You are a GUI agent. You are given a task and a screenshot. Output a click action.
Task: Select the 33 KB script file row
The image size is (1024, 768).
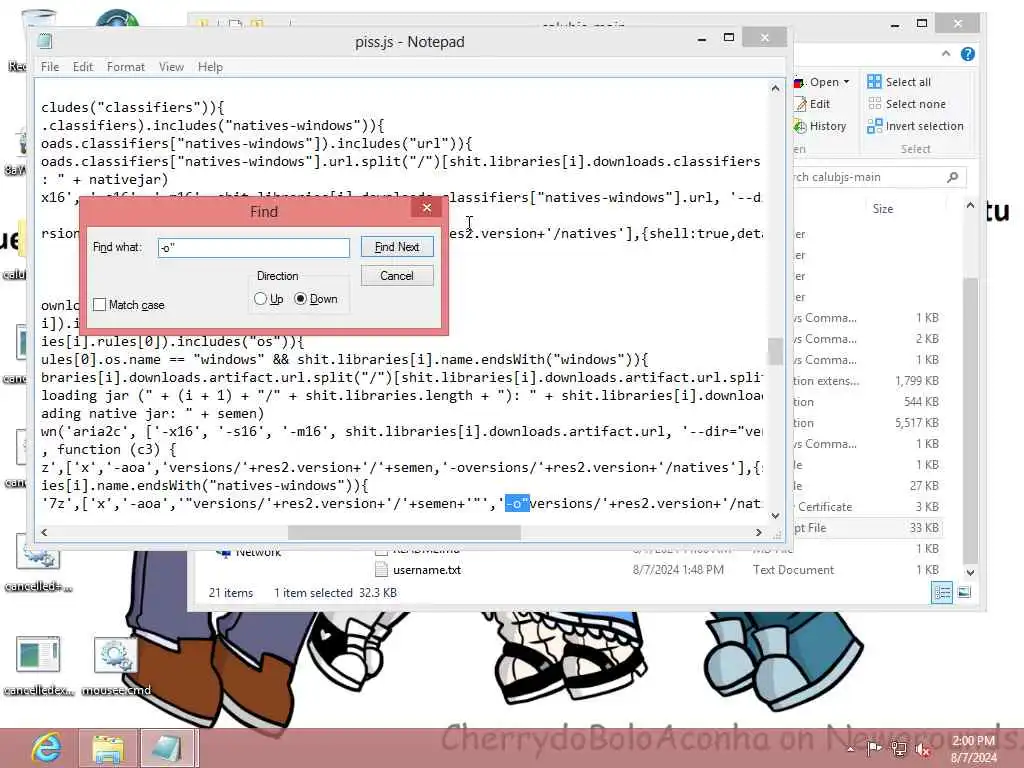point(869,528)
